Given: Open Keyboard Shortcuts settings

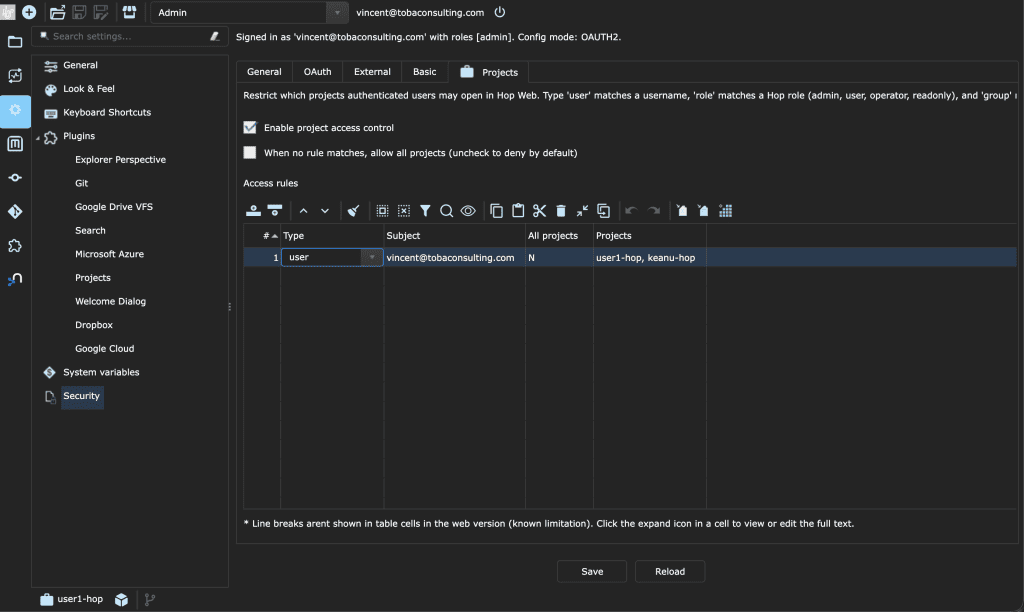Looking at the screenshot, I should pos(107,112).
